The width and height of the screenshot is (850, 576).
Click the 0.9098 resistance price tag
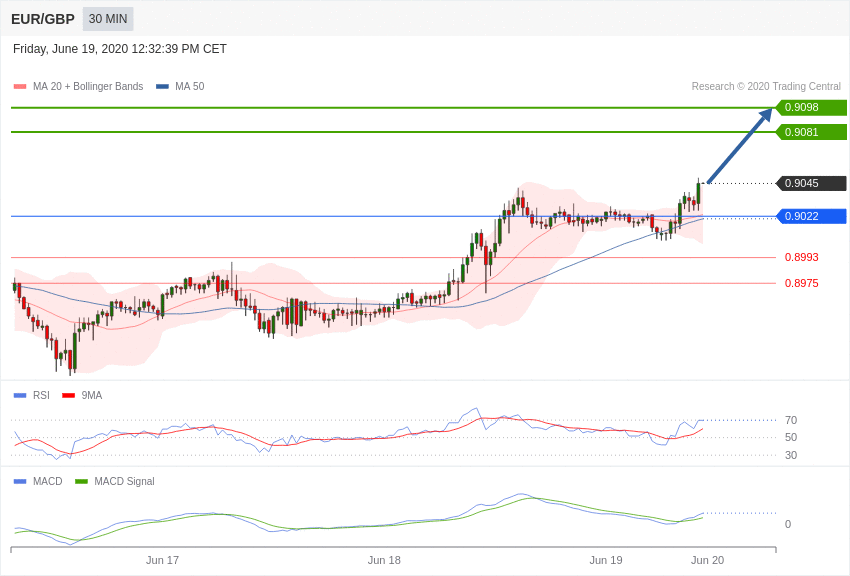click(x=811, y=107)
